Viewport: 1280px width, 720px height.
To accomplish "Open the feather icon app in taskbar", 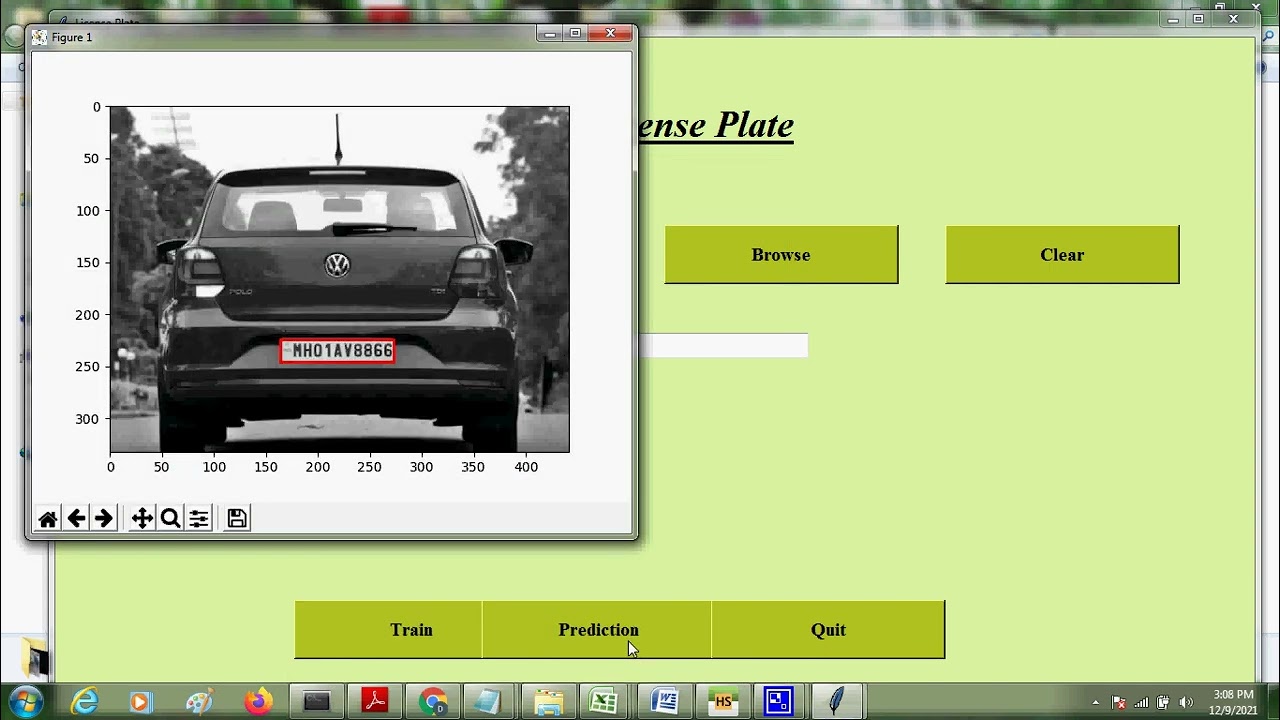I will pos(837,702).
